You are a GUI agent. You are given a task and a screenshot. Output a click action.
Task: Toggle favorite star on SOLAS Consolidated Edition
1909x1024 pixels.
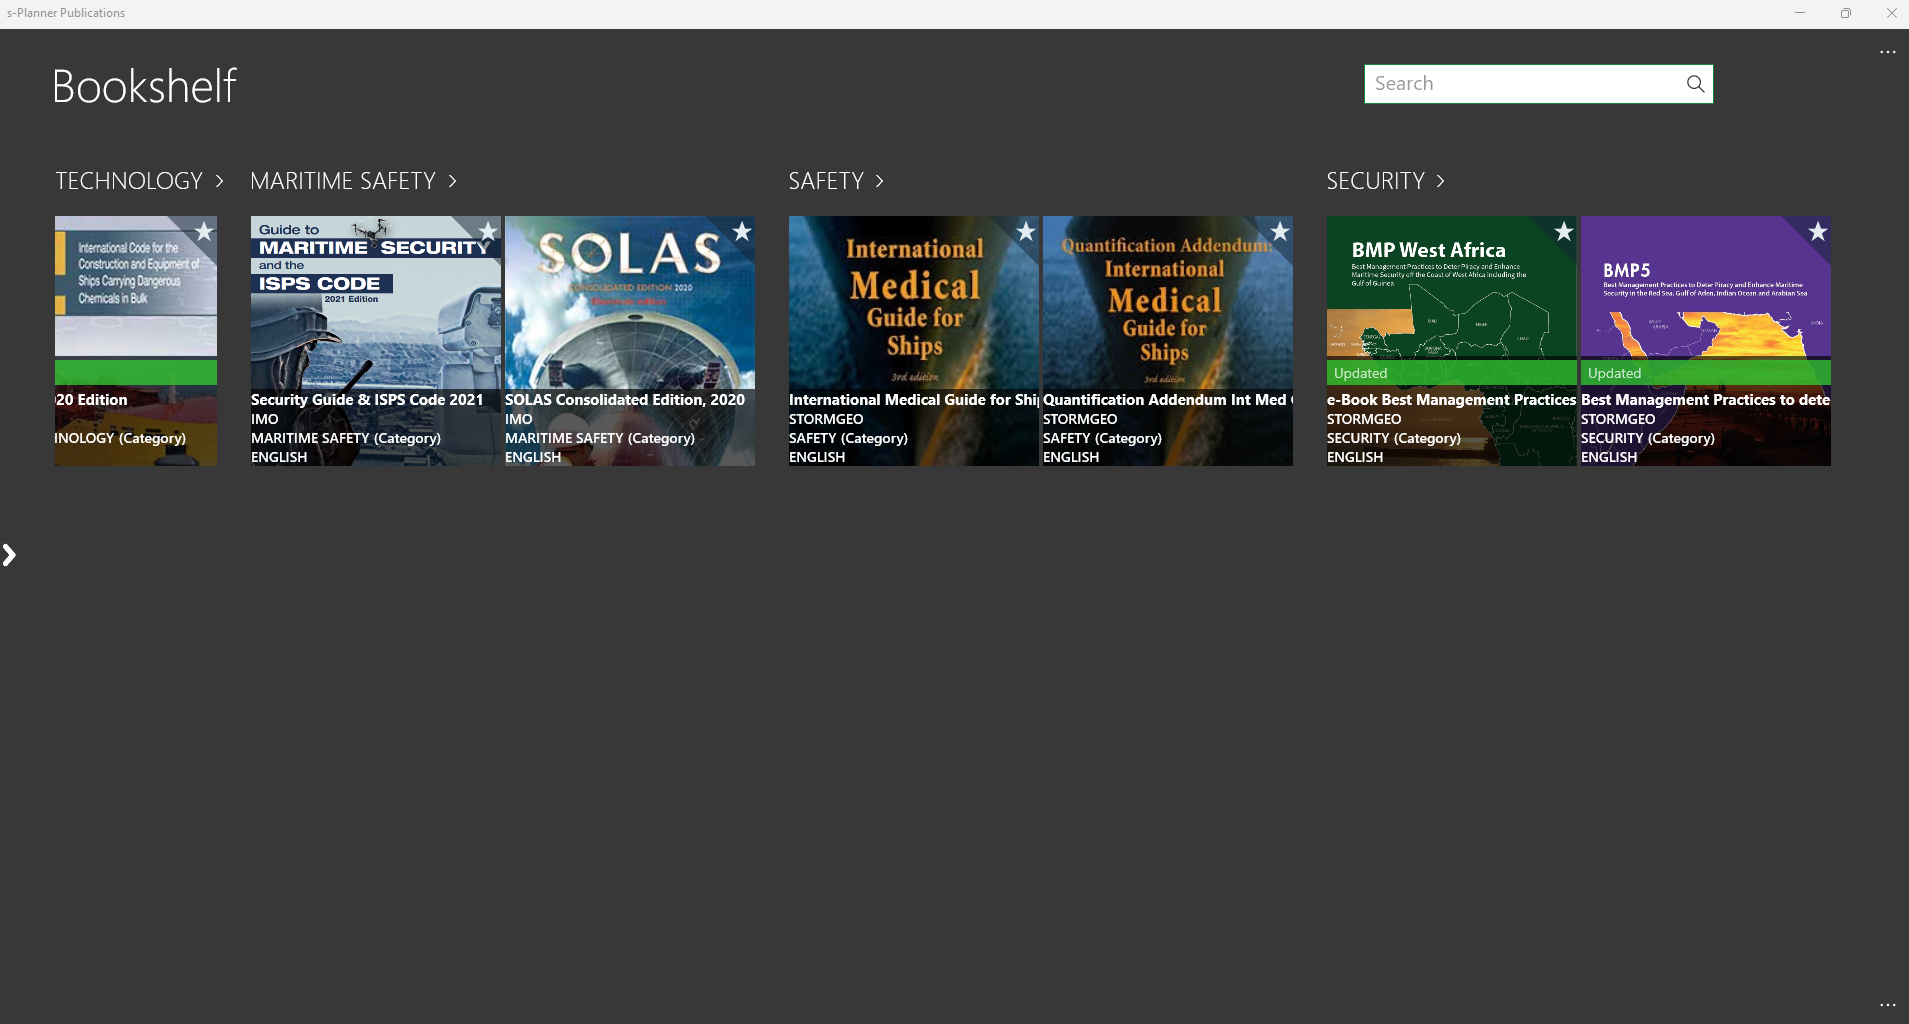click(x=742, y=232)
